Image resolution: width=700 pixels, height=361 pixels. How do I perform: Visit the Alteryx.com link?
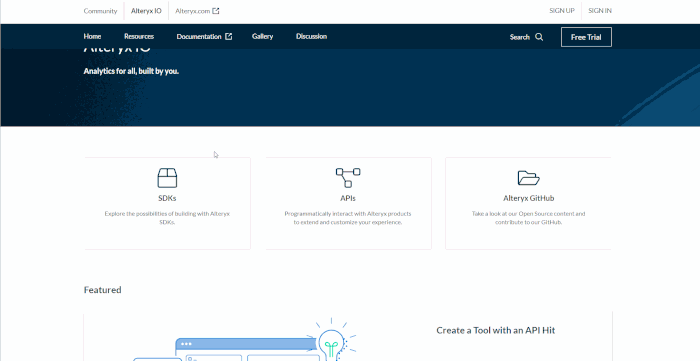coord(192,11)
